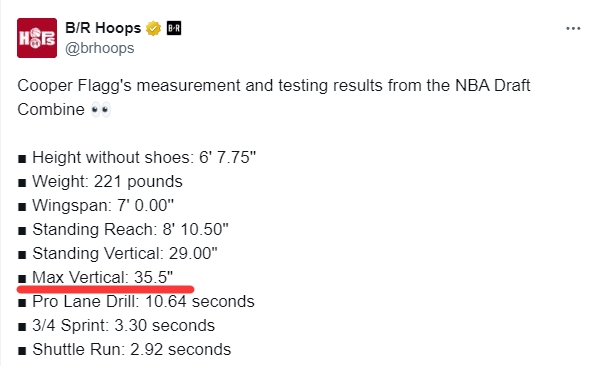Click the Pro Lane Drill: 10.64 seconds text
This screenshot has width=598, height=366.
pos(143,302)
